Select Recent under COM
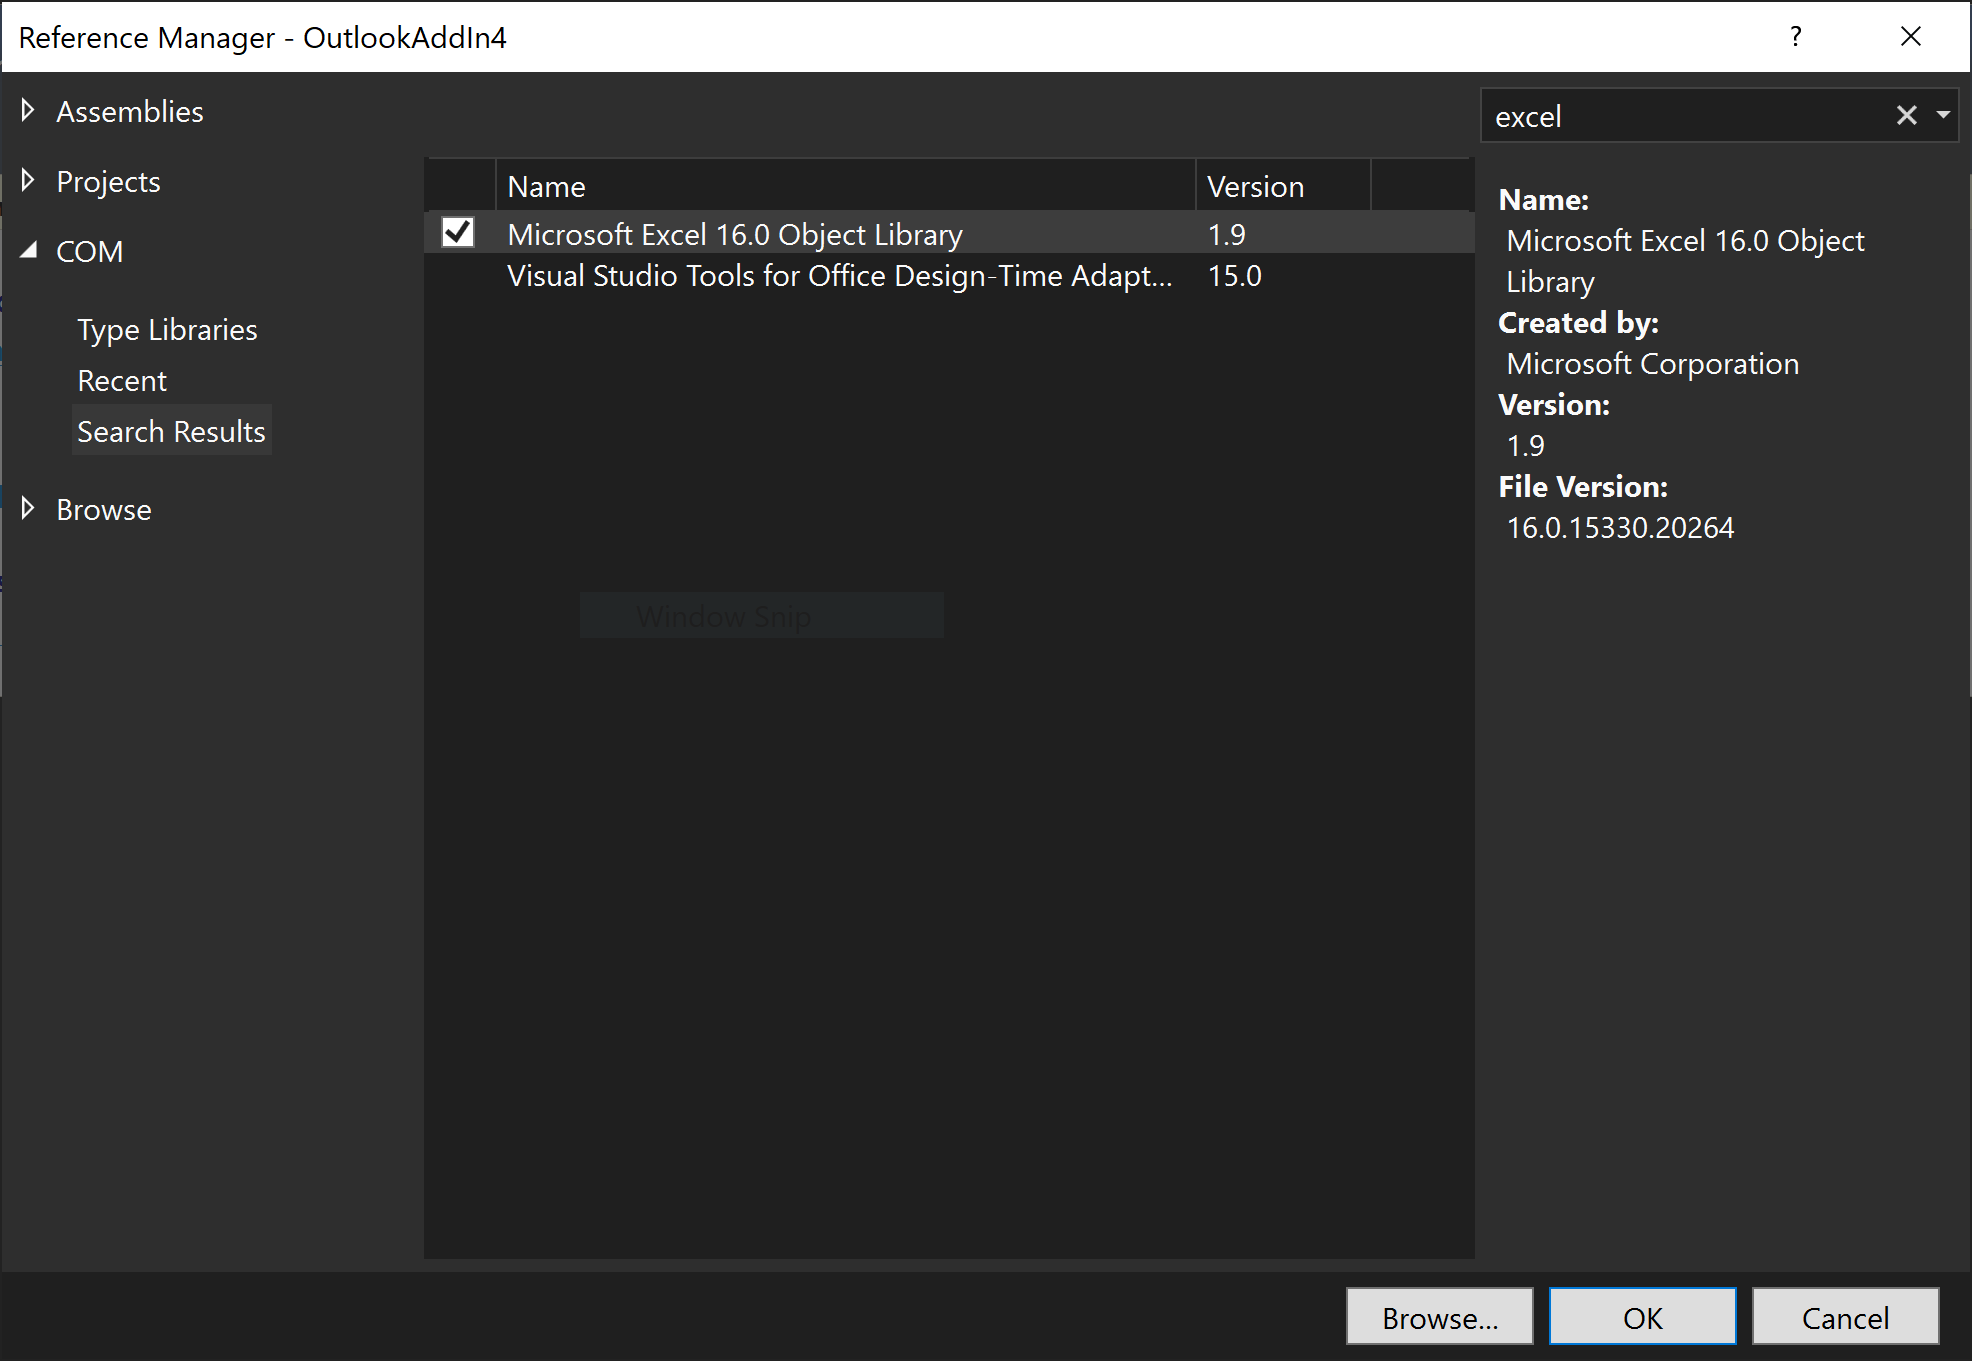The image size is (1972, 1361). click(122, 380)
